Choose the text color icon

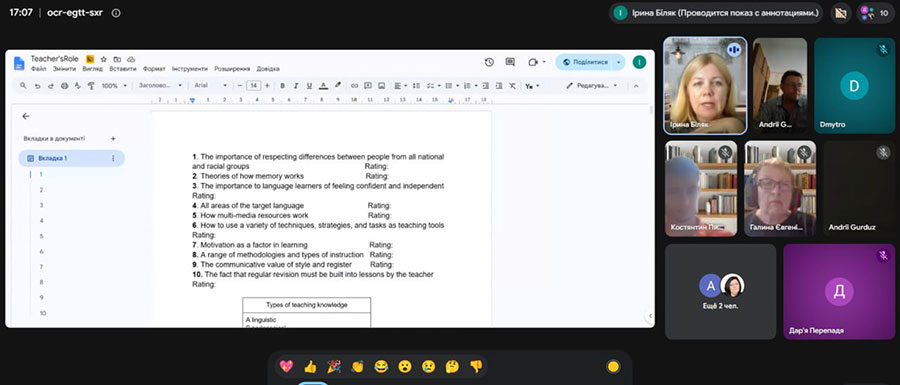(x=323, y=85)
